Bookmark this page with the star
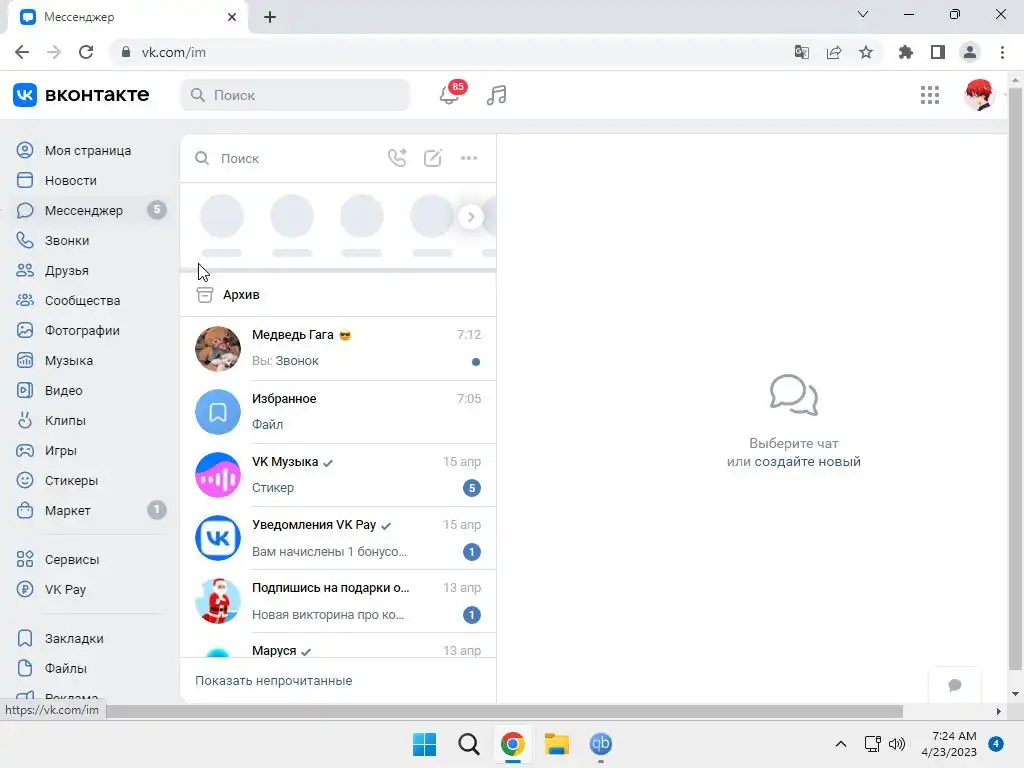The width and height of the screenshot is (1024, 768). coord(866,52)
